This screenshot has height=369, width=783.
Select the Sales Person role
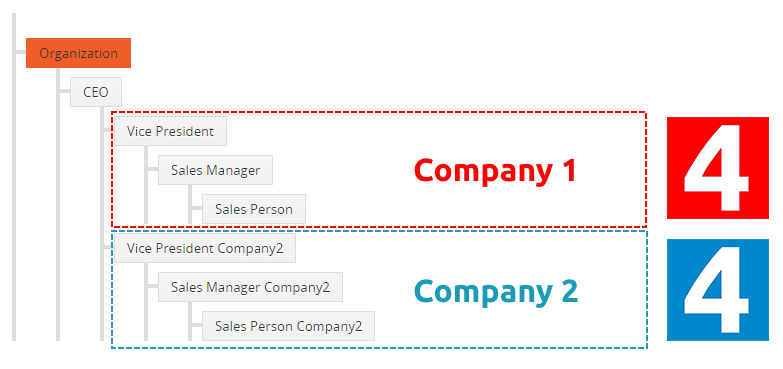point(254,209)
